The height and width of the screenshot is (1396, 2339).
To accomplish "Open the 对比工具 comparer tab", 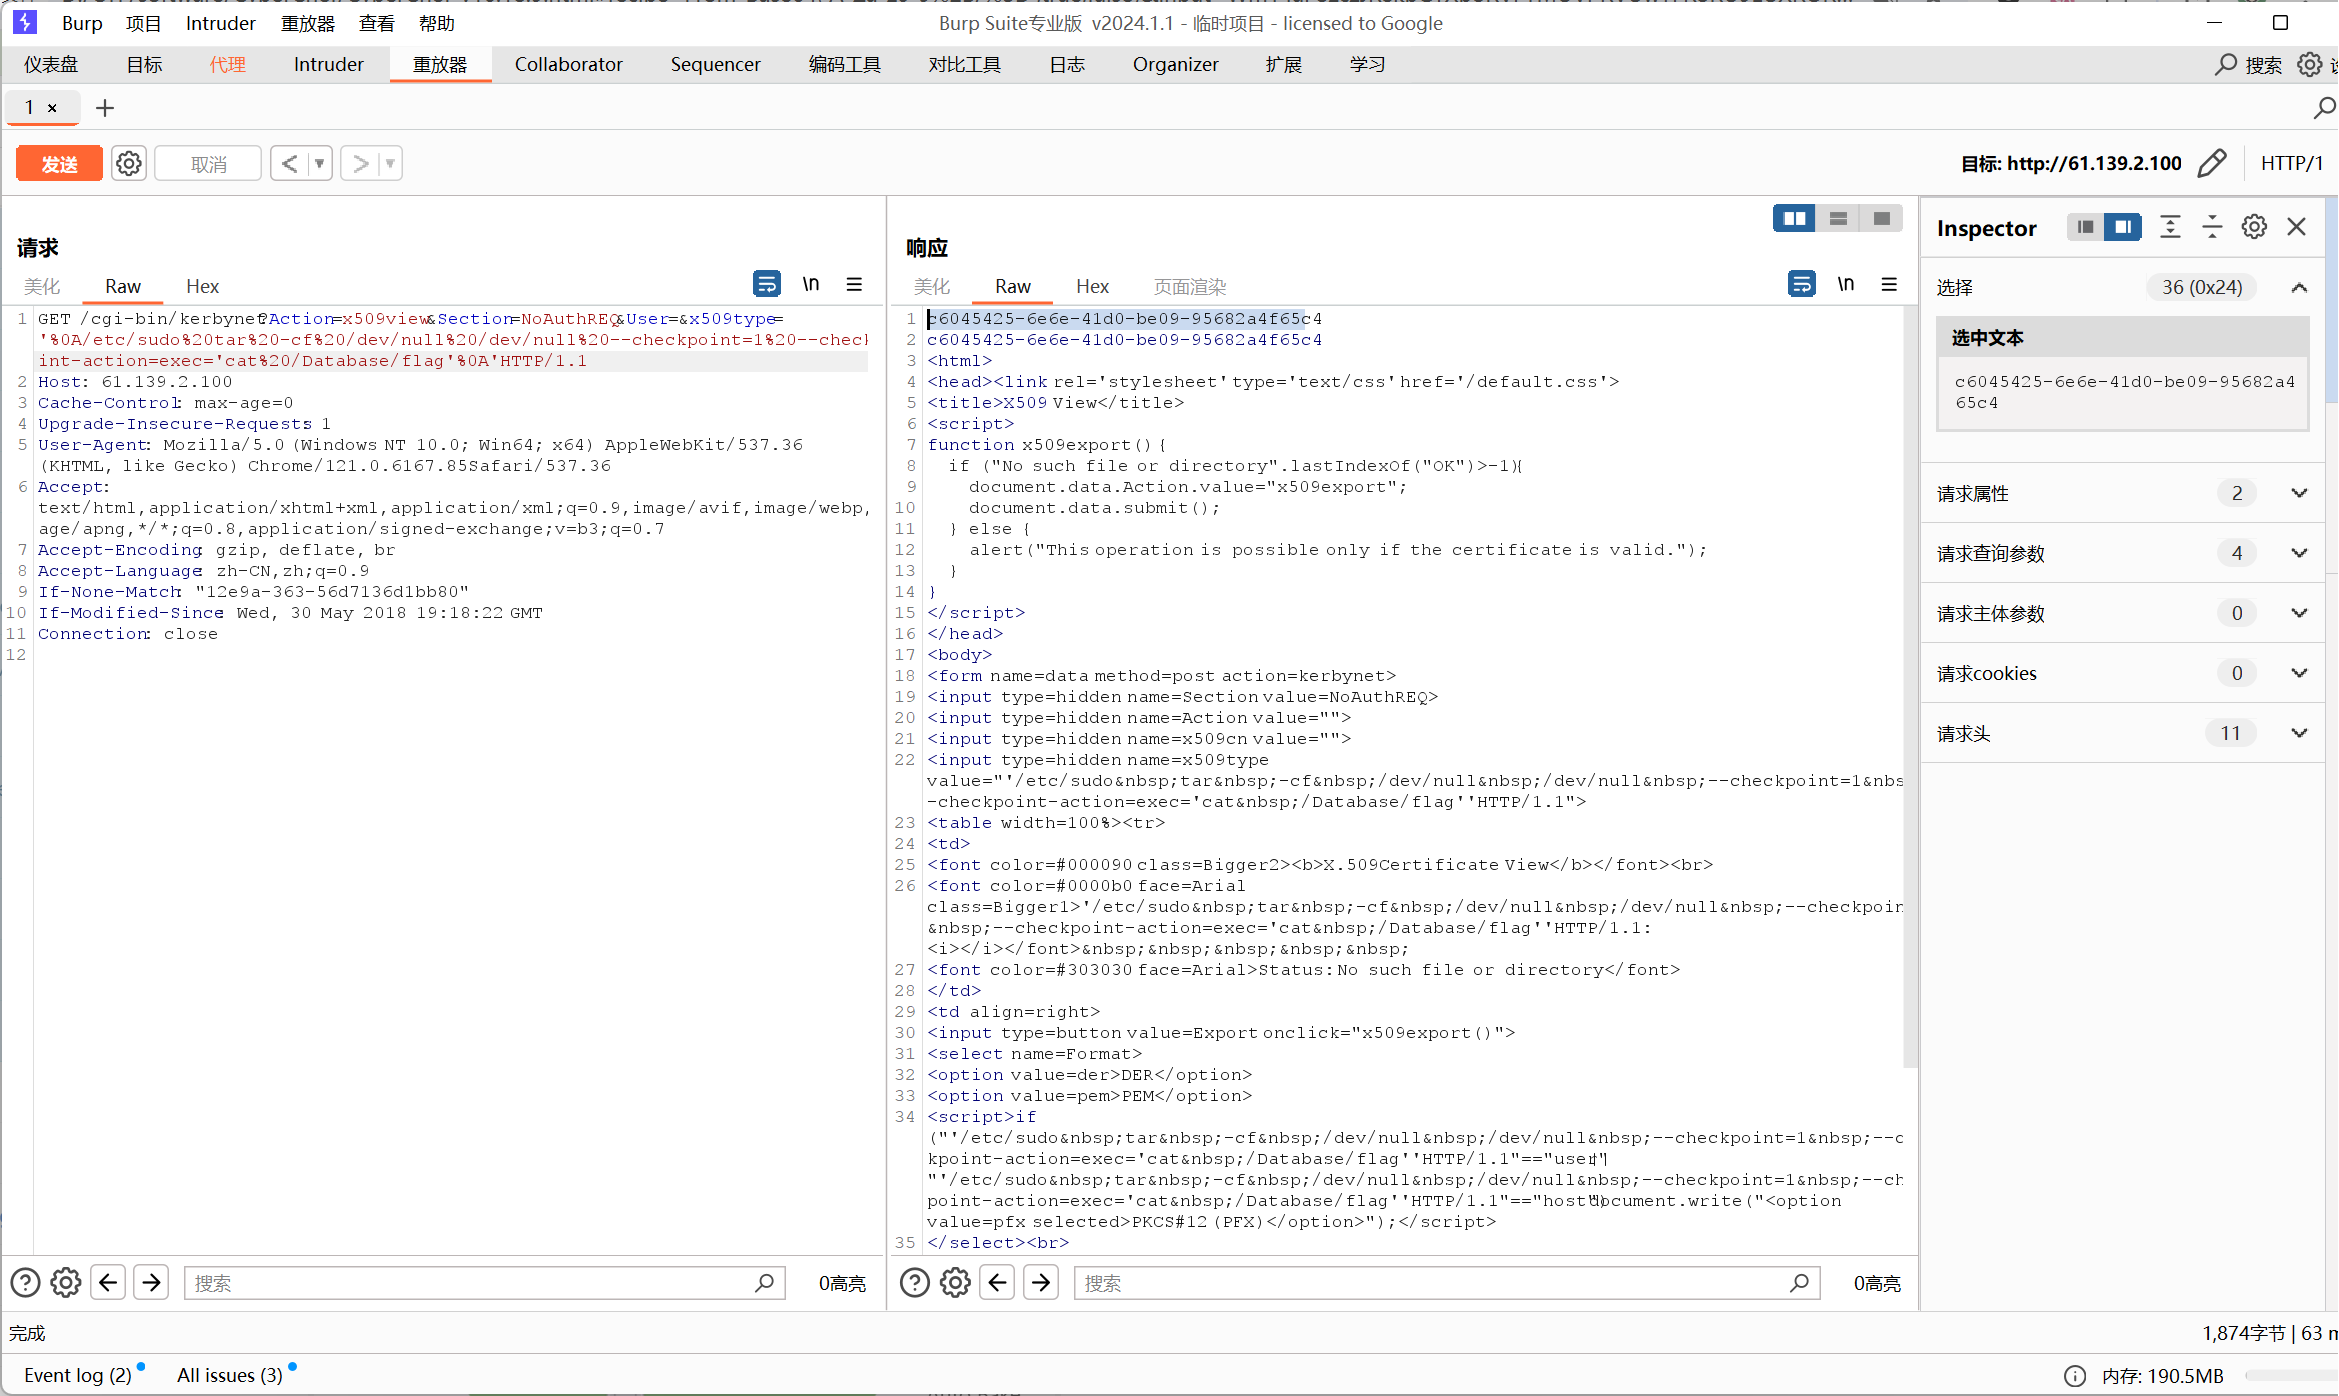I will [964, 65].
